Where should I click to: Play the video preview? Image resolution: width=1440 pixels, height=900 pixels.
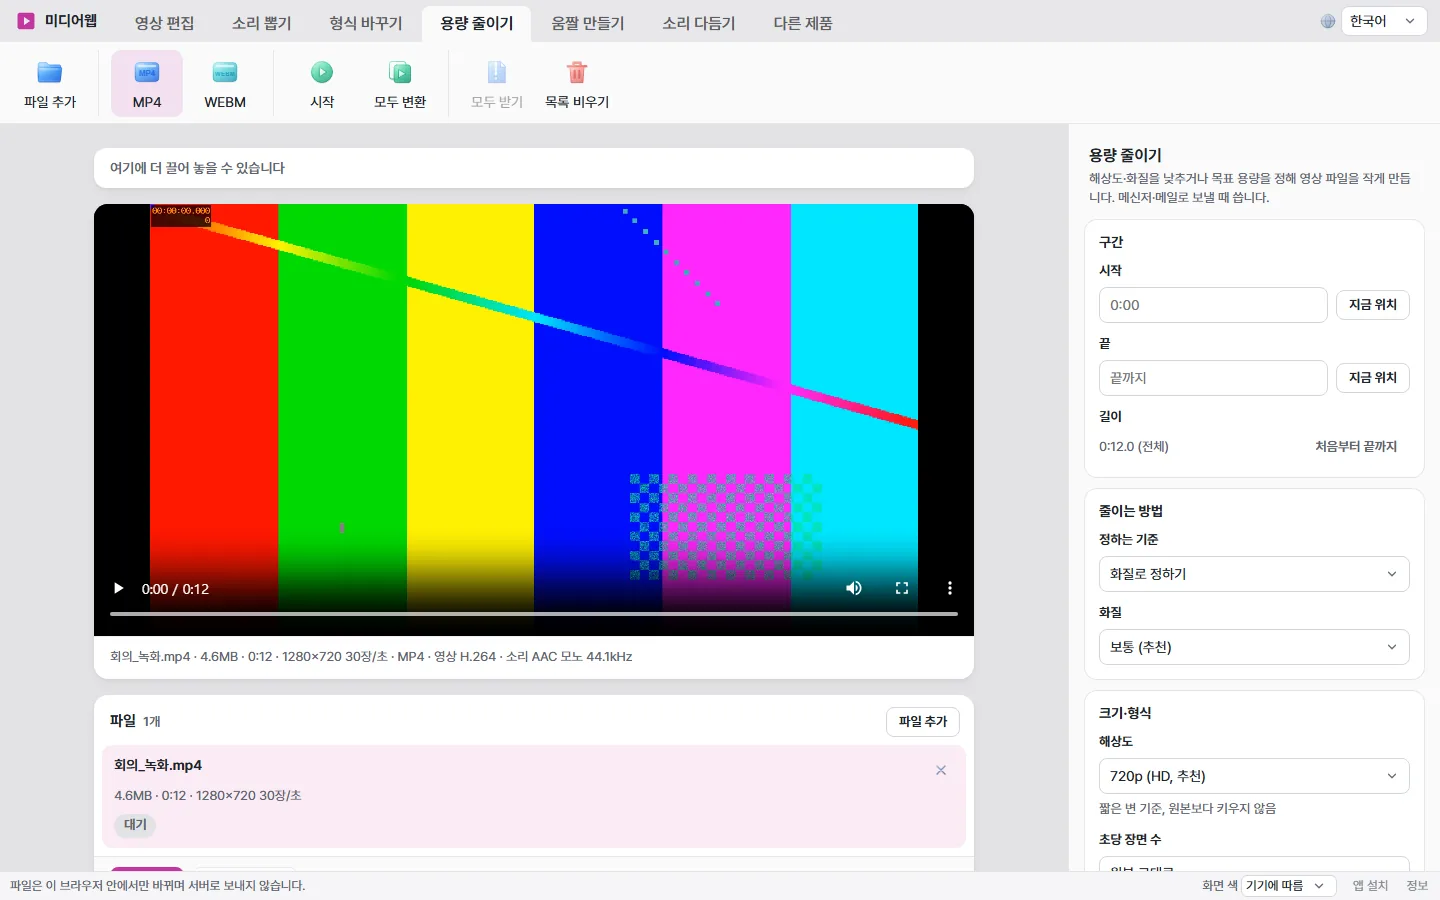pos(119,588)
